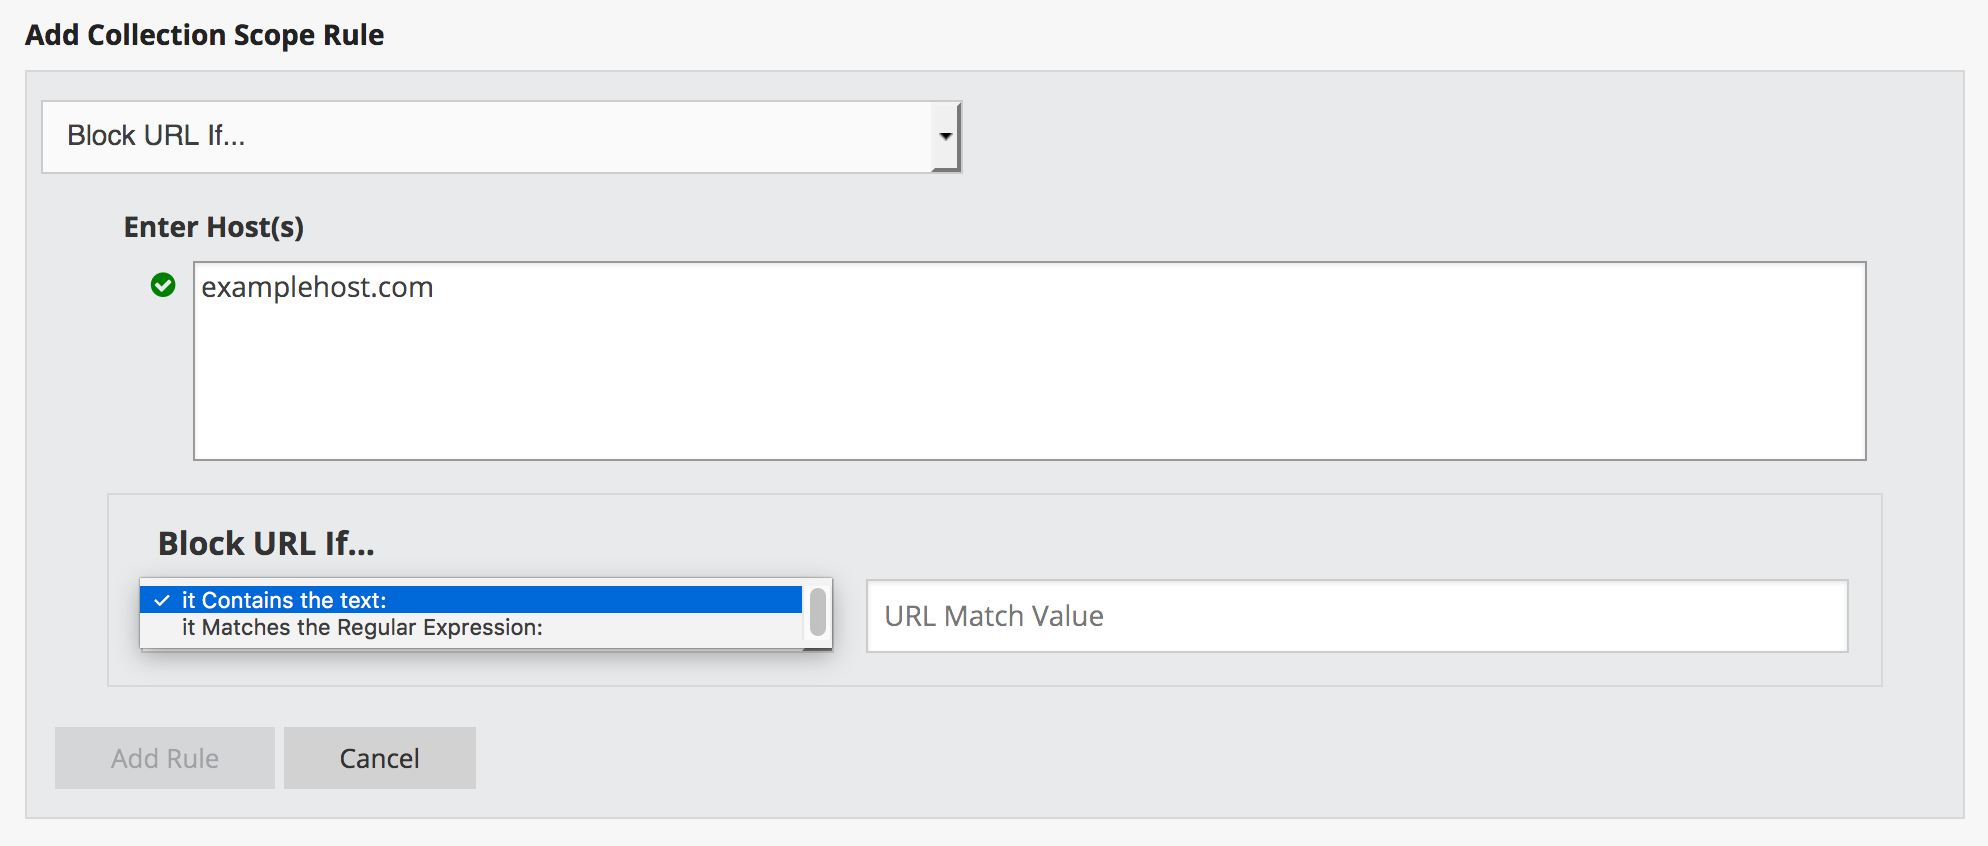Click the match-type list scrollbar thumb
Image resolution: width=1988 pixels, height=846 pixels.
coord(818,612)
